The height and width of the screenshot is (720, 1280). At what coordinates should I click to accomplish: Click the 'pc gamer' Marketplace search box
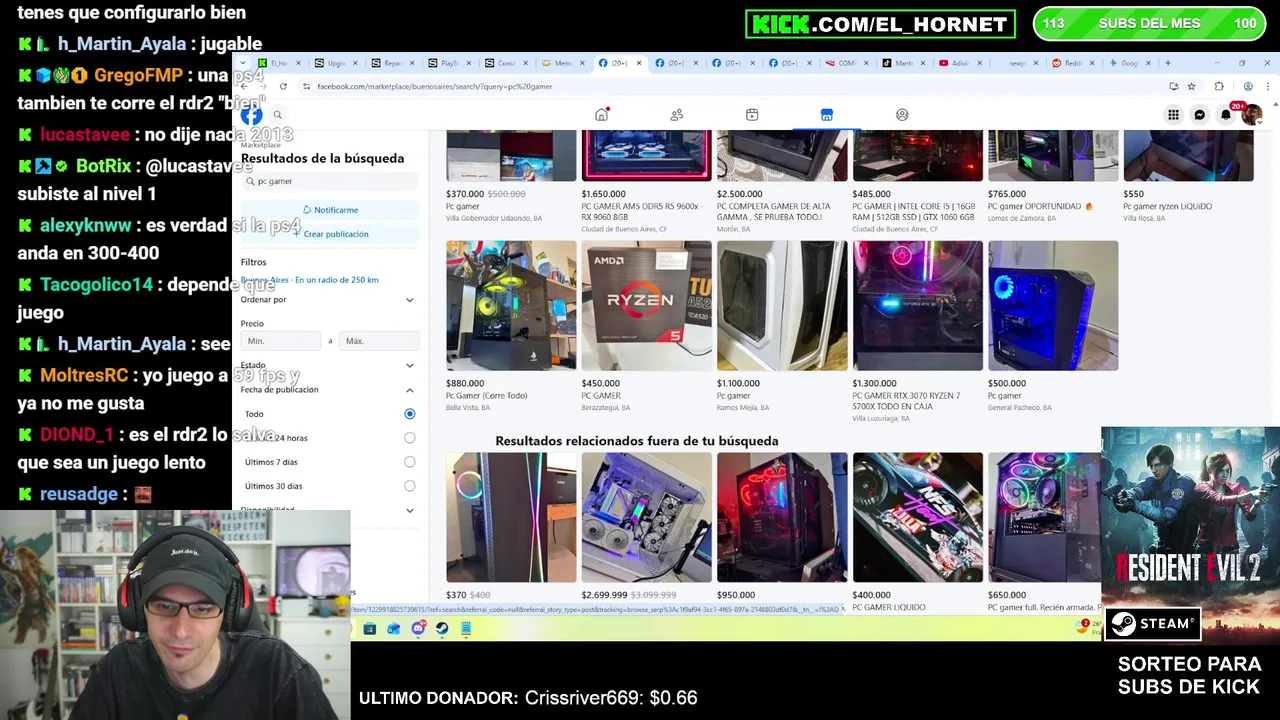(330, 181)
